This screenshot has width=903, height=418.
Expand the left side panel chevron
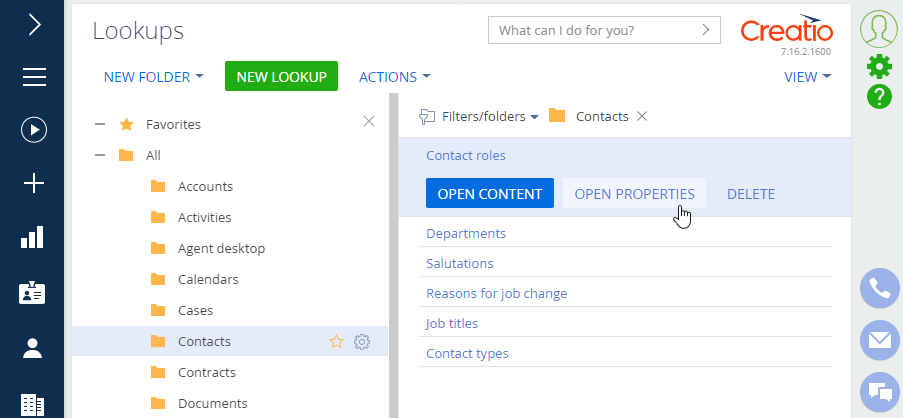point(35,25)
